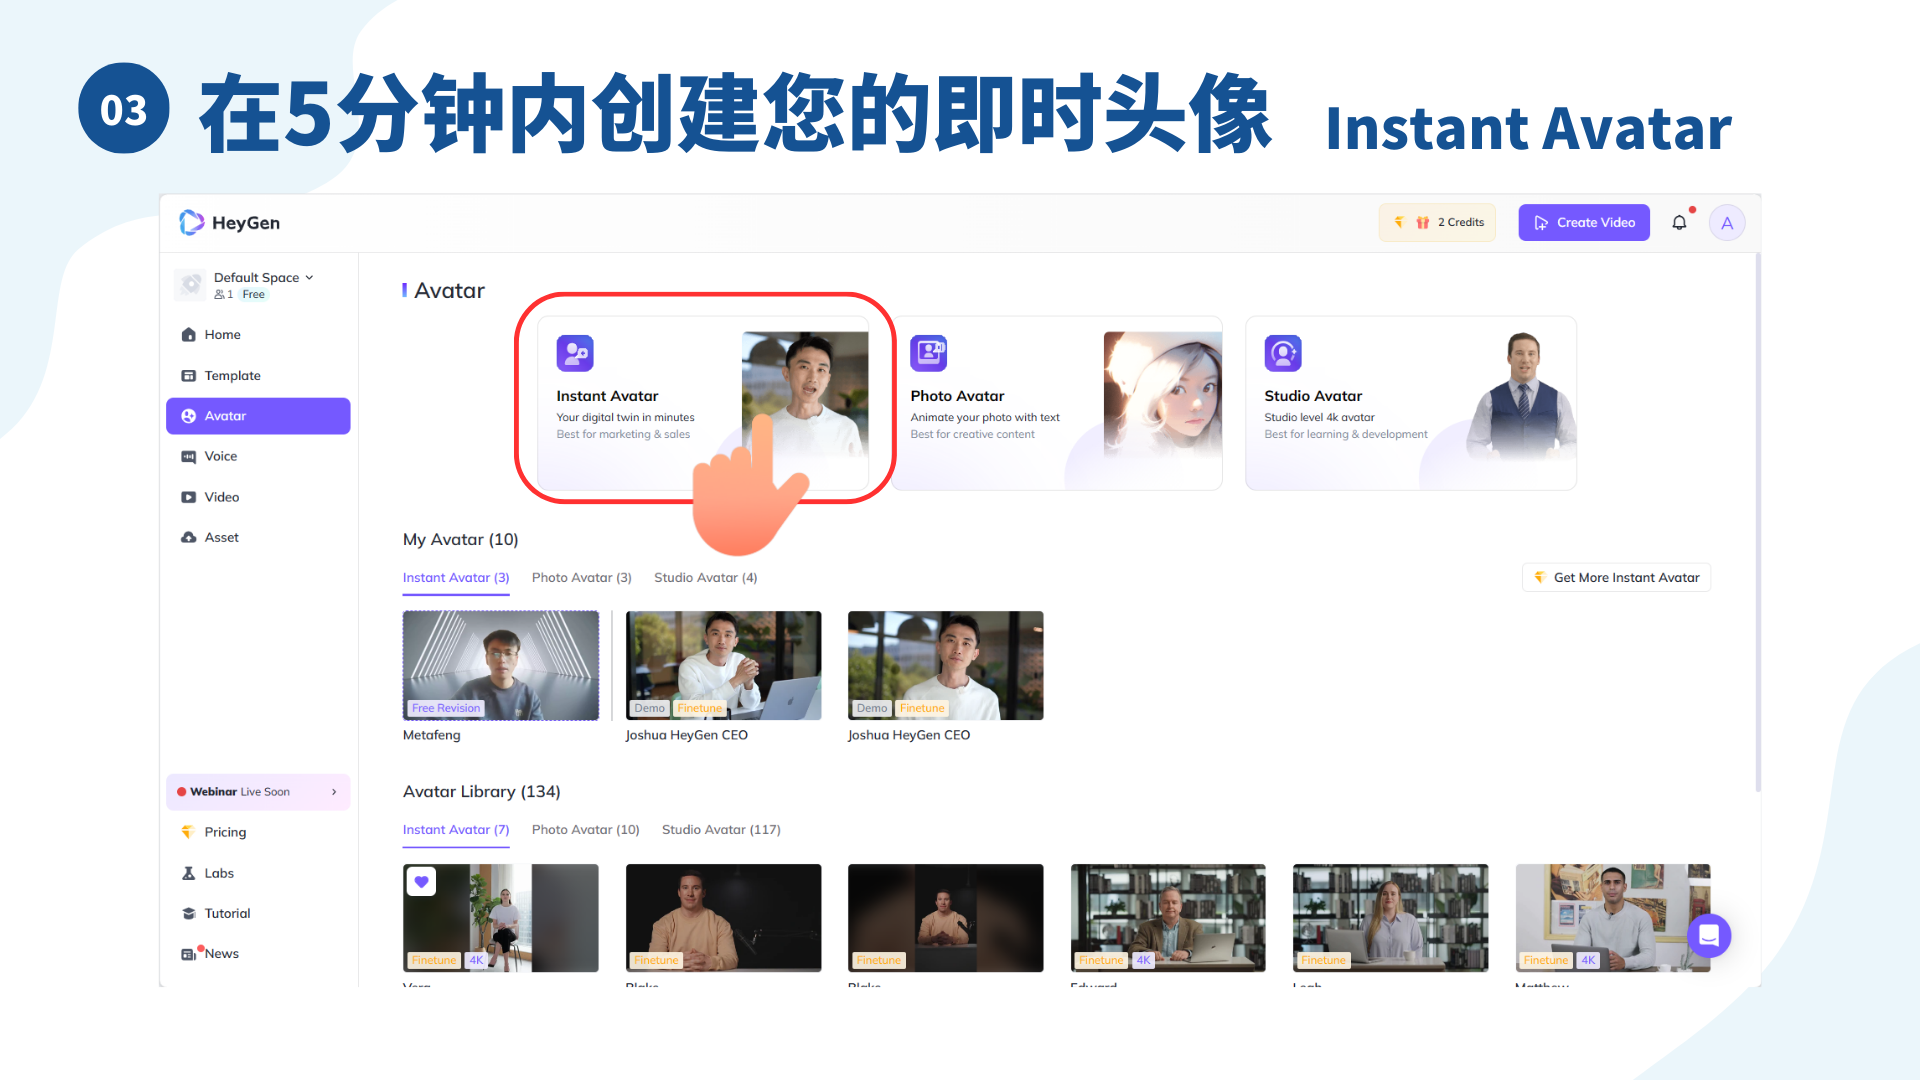Viewport: 1920px width, 1080px height.
Task: Click the Photo Avatar card icon
Action: tap(929, 353)
